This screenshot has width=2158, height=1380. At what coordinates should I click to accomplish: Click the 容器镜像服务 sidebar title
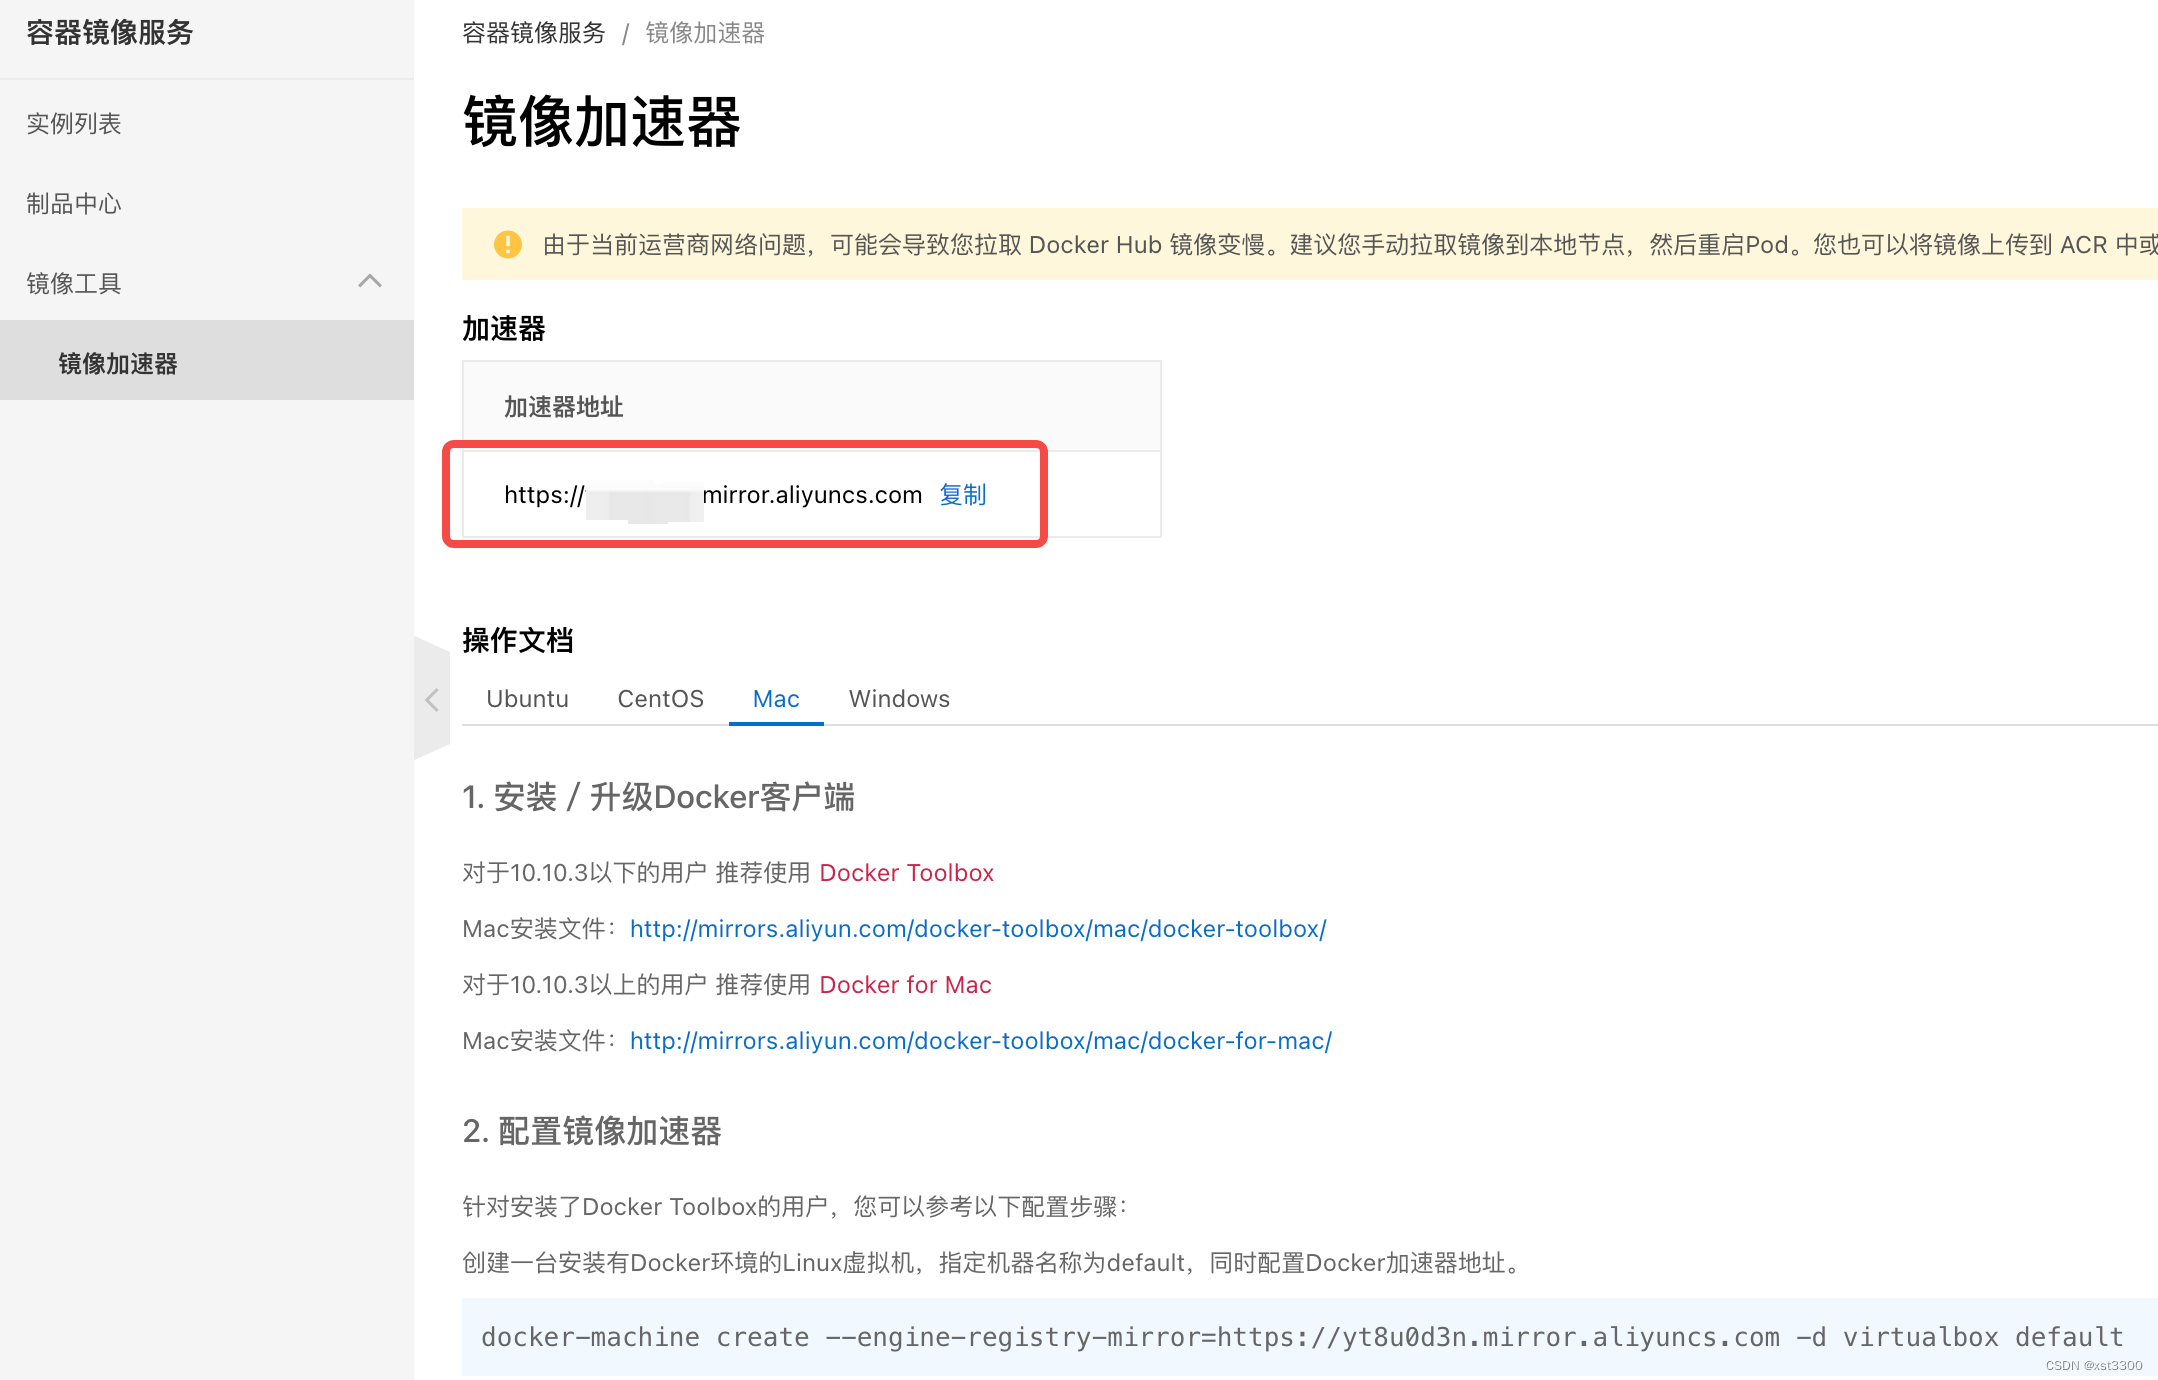110,32
